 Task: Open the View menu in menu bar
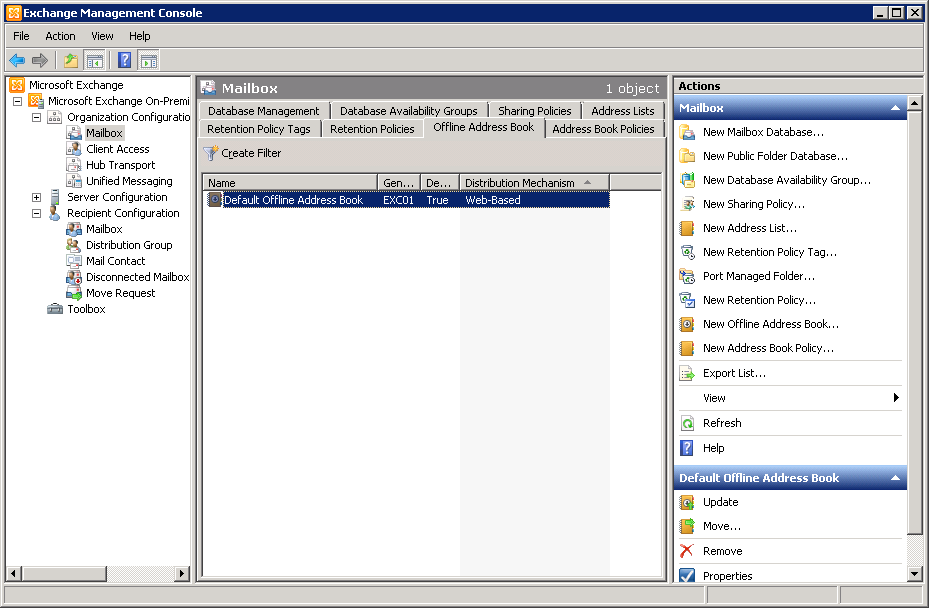(x=102, y=36)
